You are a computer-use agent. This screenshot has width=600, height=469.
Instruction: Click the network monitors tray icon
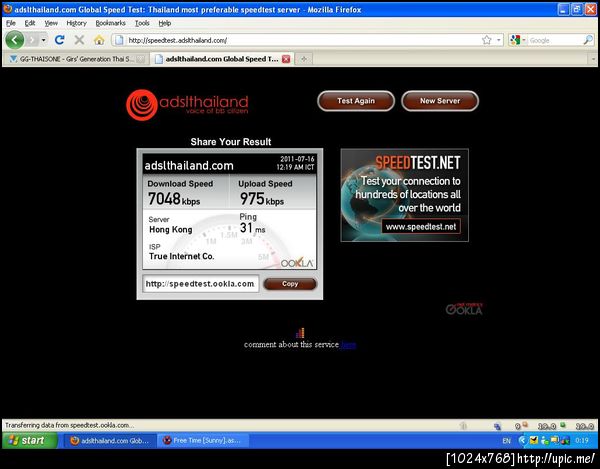[x=554, y=440]
